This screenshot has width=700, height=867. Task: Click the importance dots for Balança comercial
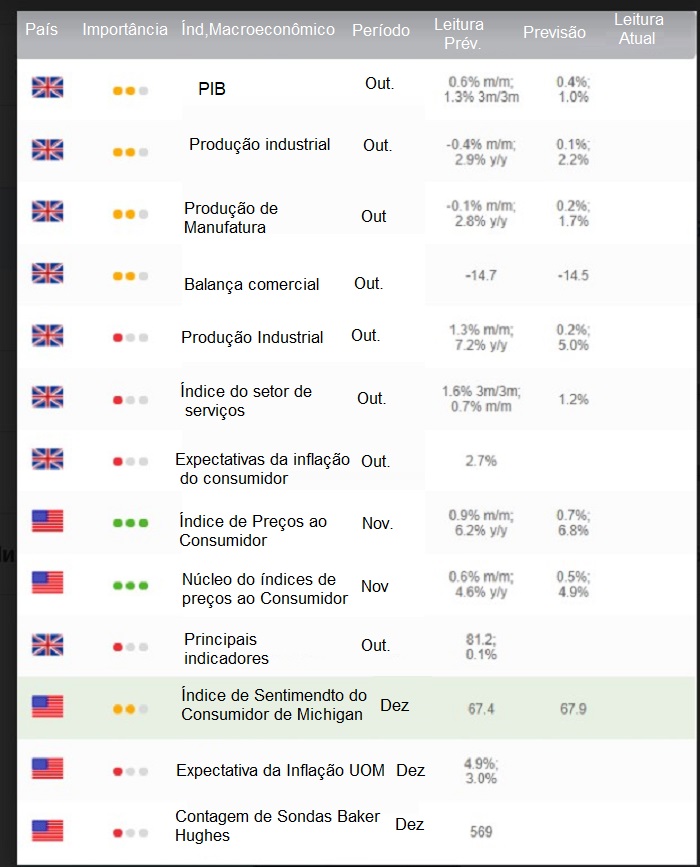coord(130,276)
